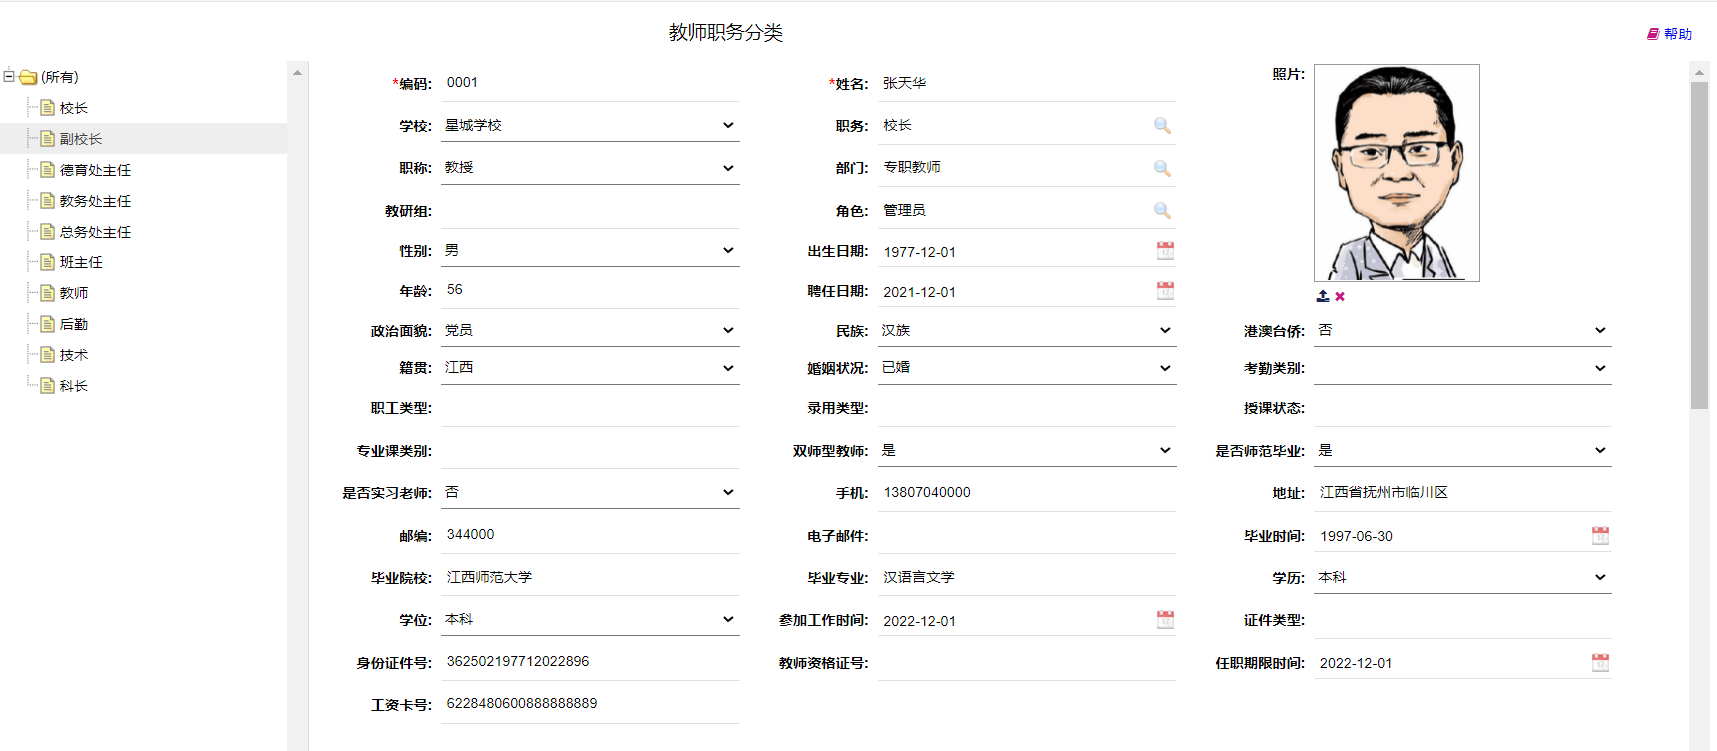Open the calendar for 参加工作时间
The height and width of the screenshot is (751, 1717).
(x=1165, y=620)
